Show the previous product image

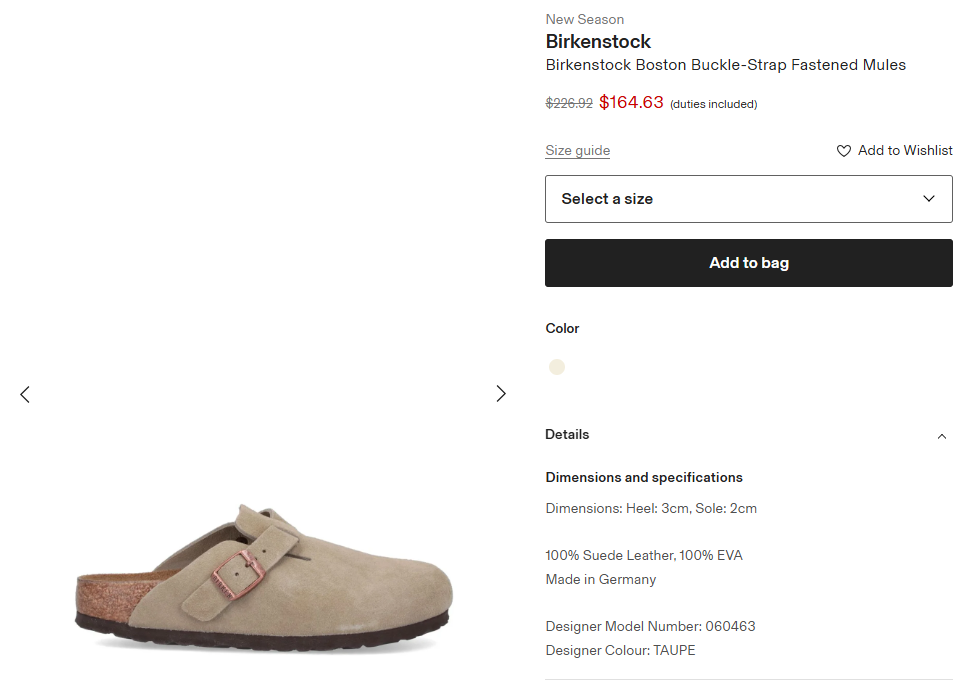(25, 394)
